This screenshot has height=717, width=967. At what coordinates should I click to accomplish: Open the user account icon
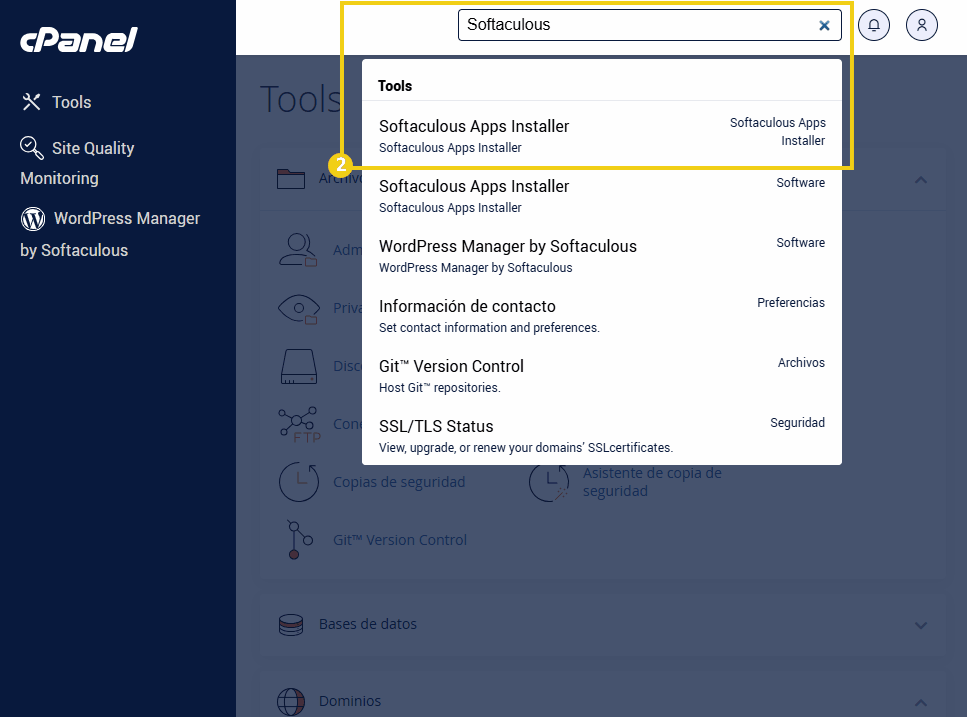coord(921,25)
